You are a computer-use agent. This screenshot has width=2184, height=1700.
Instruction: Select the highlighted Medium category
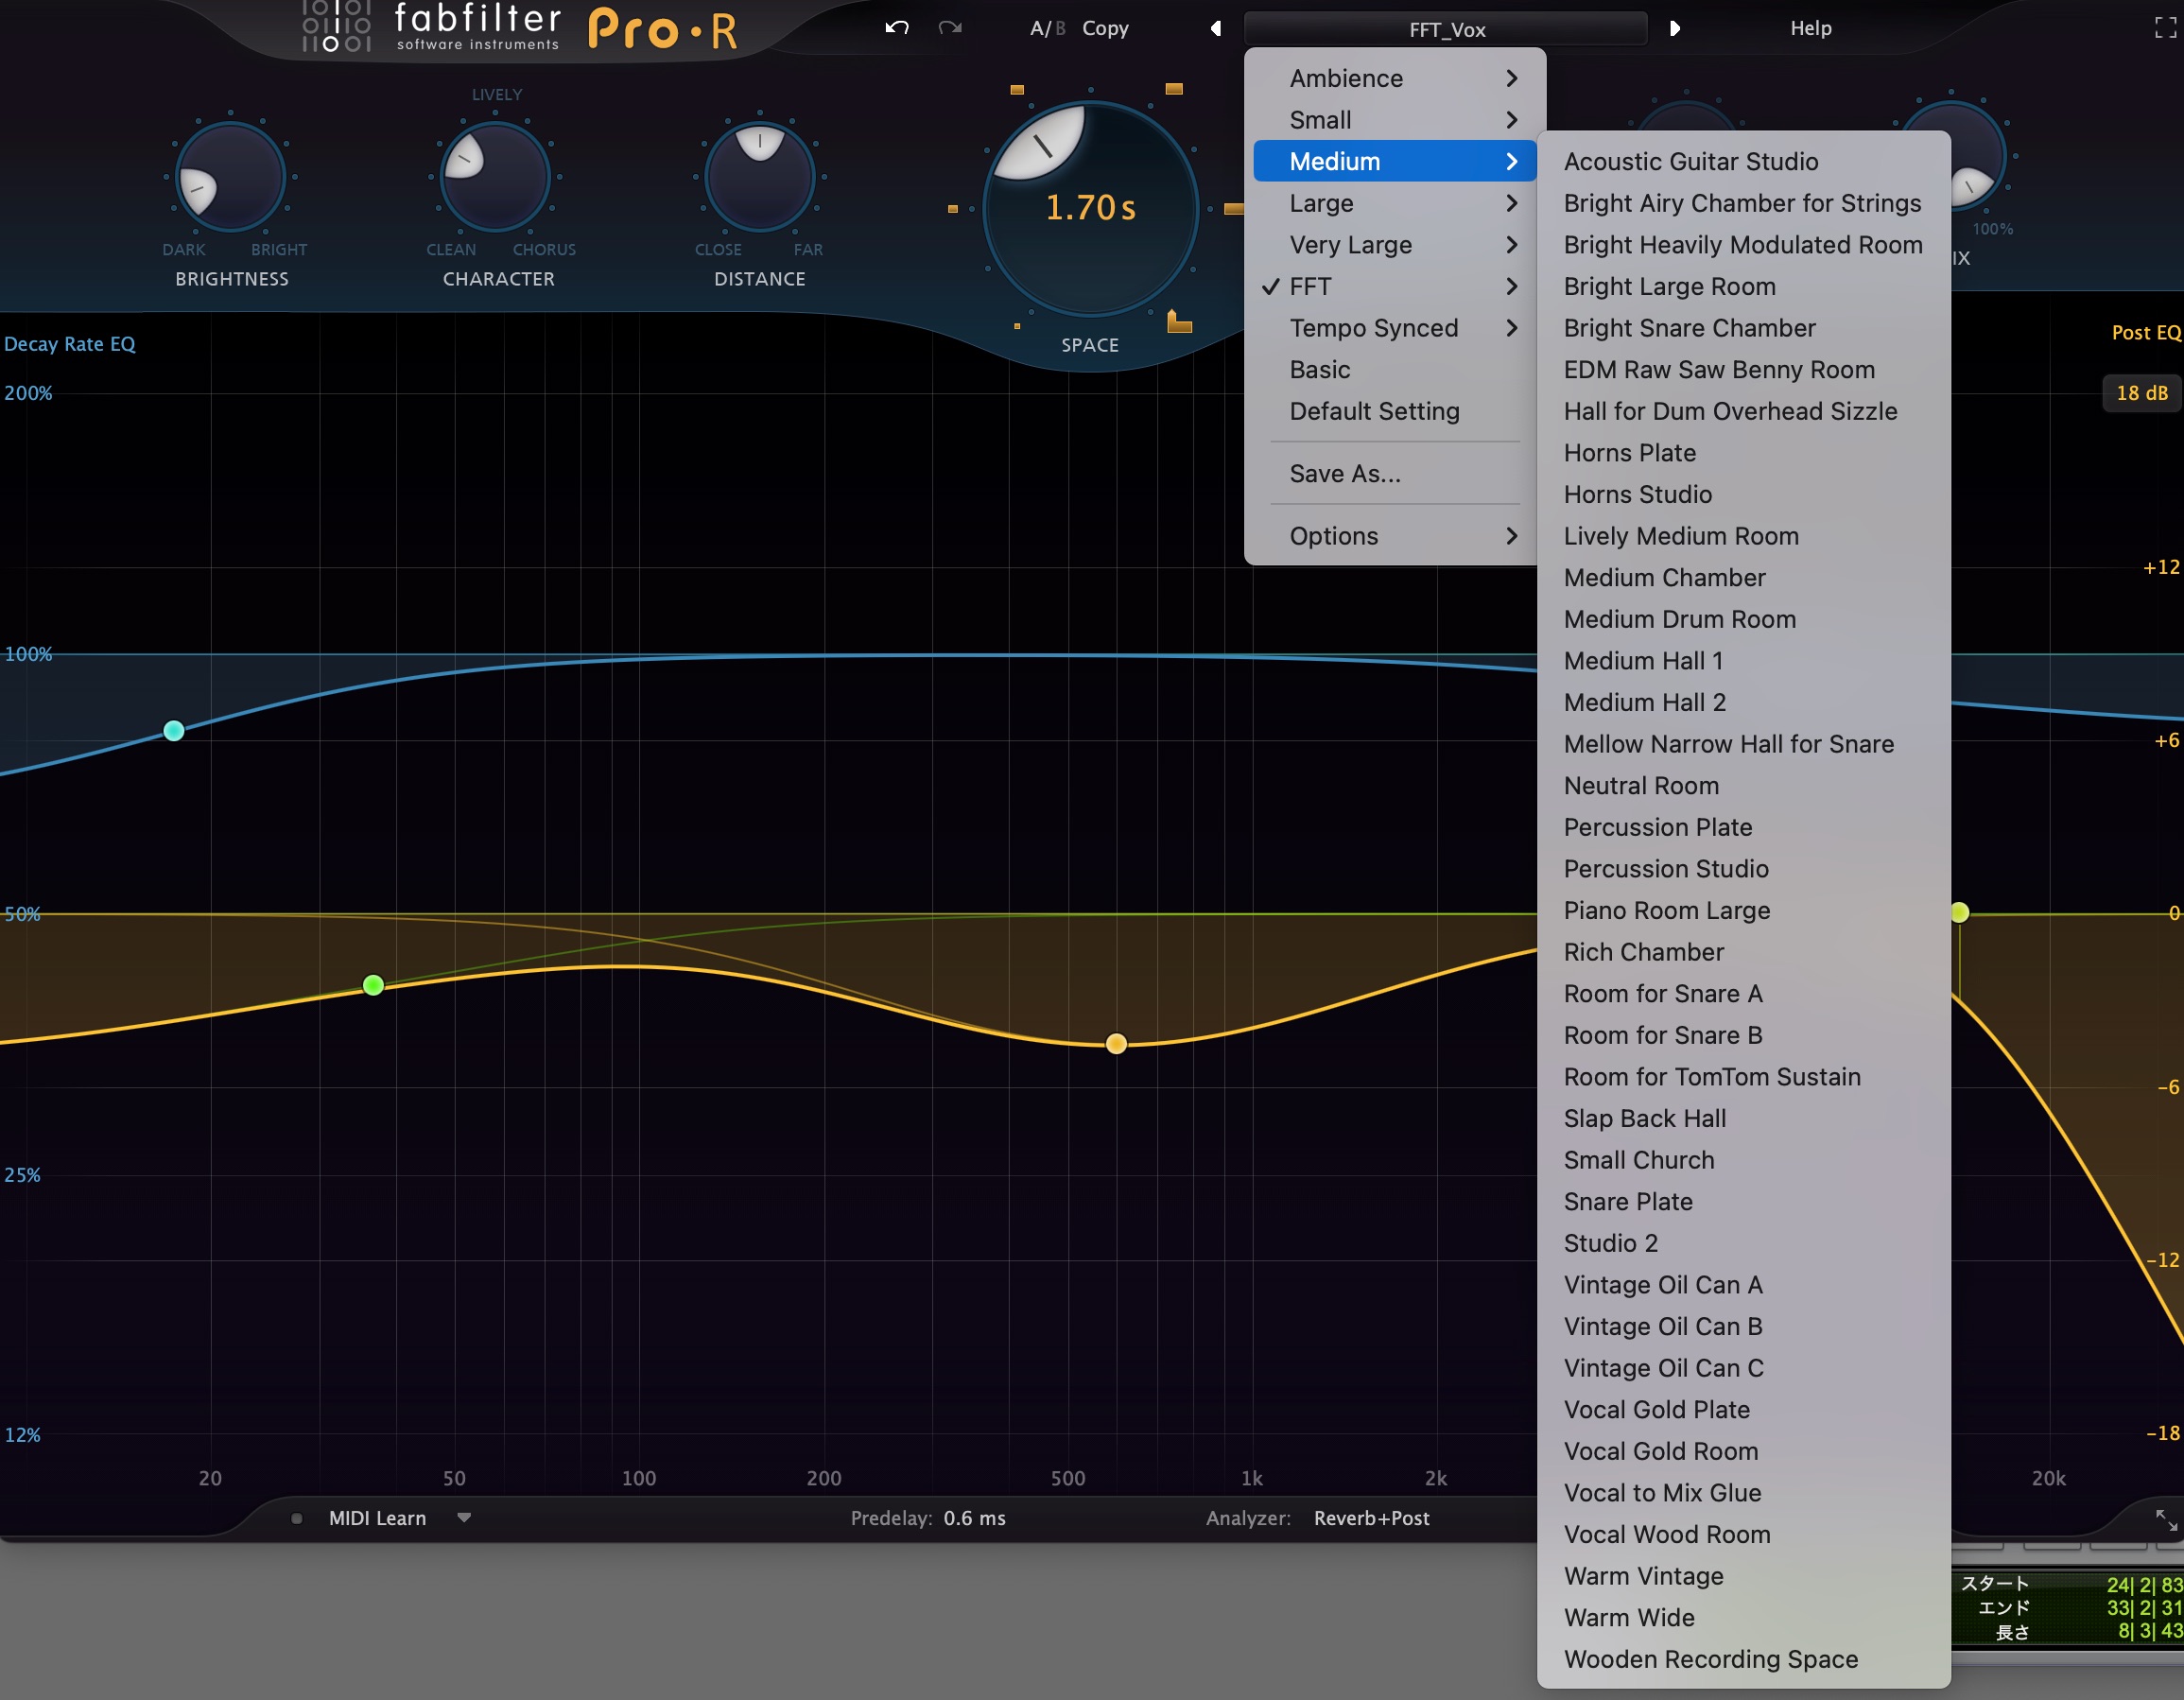click(1395, 161)
